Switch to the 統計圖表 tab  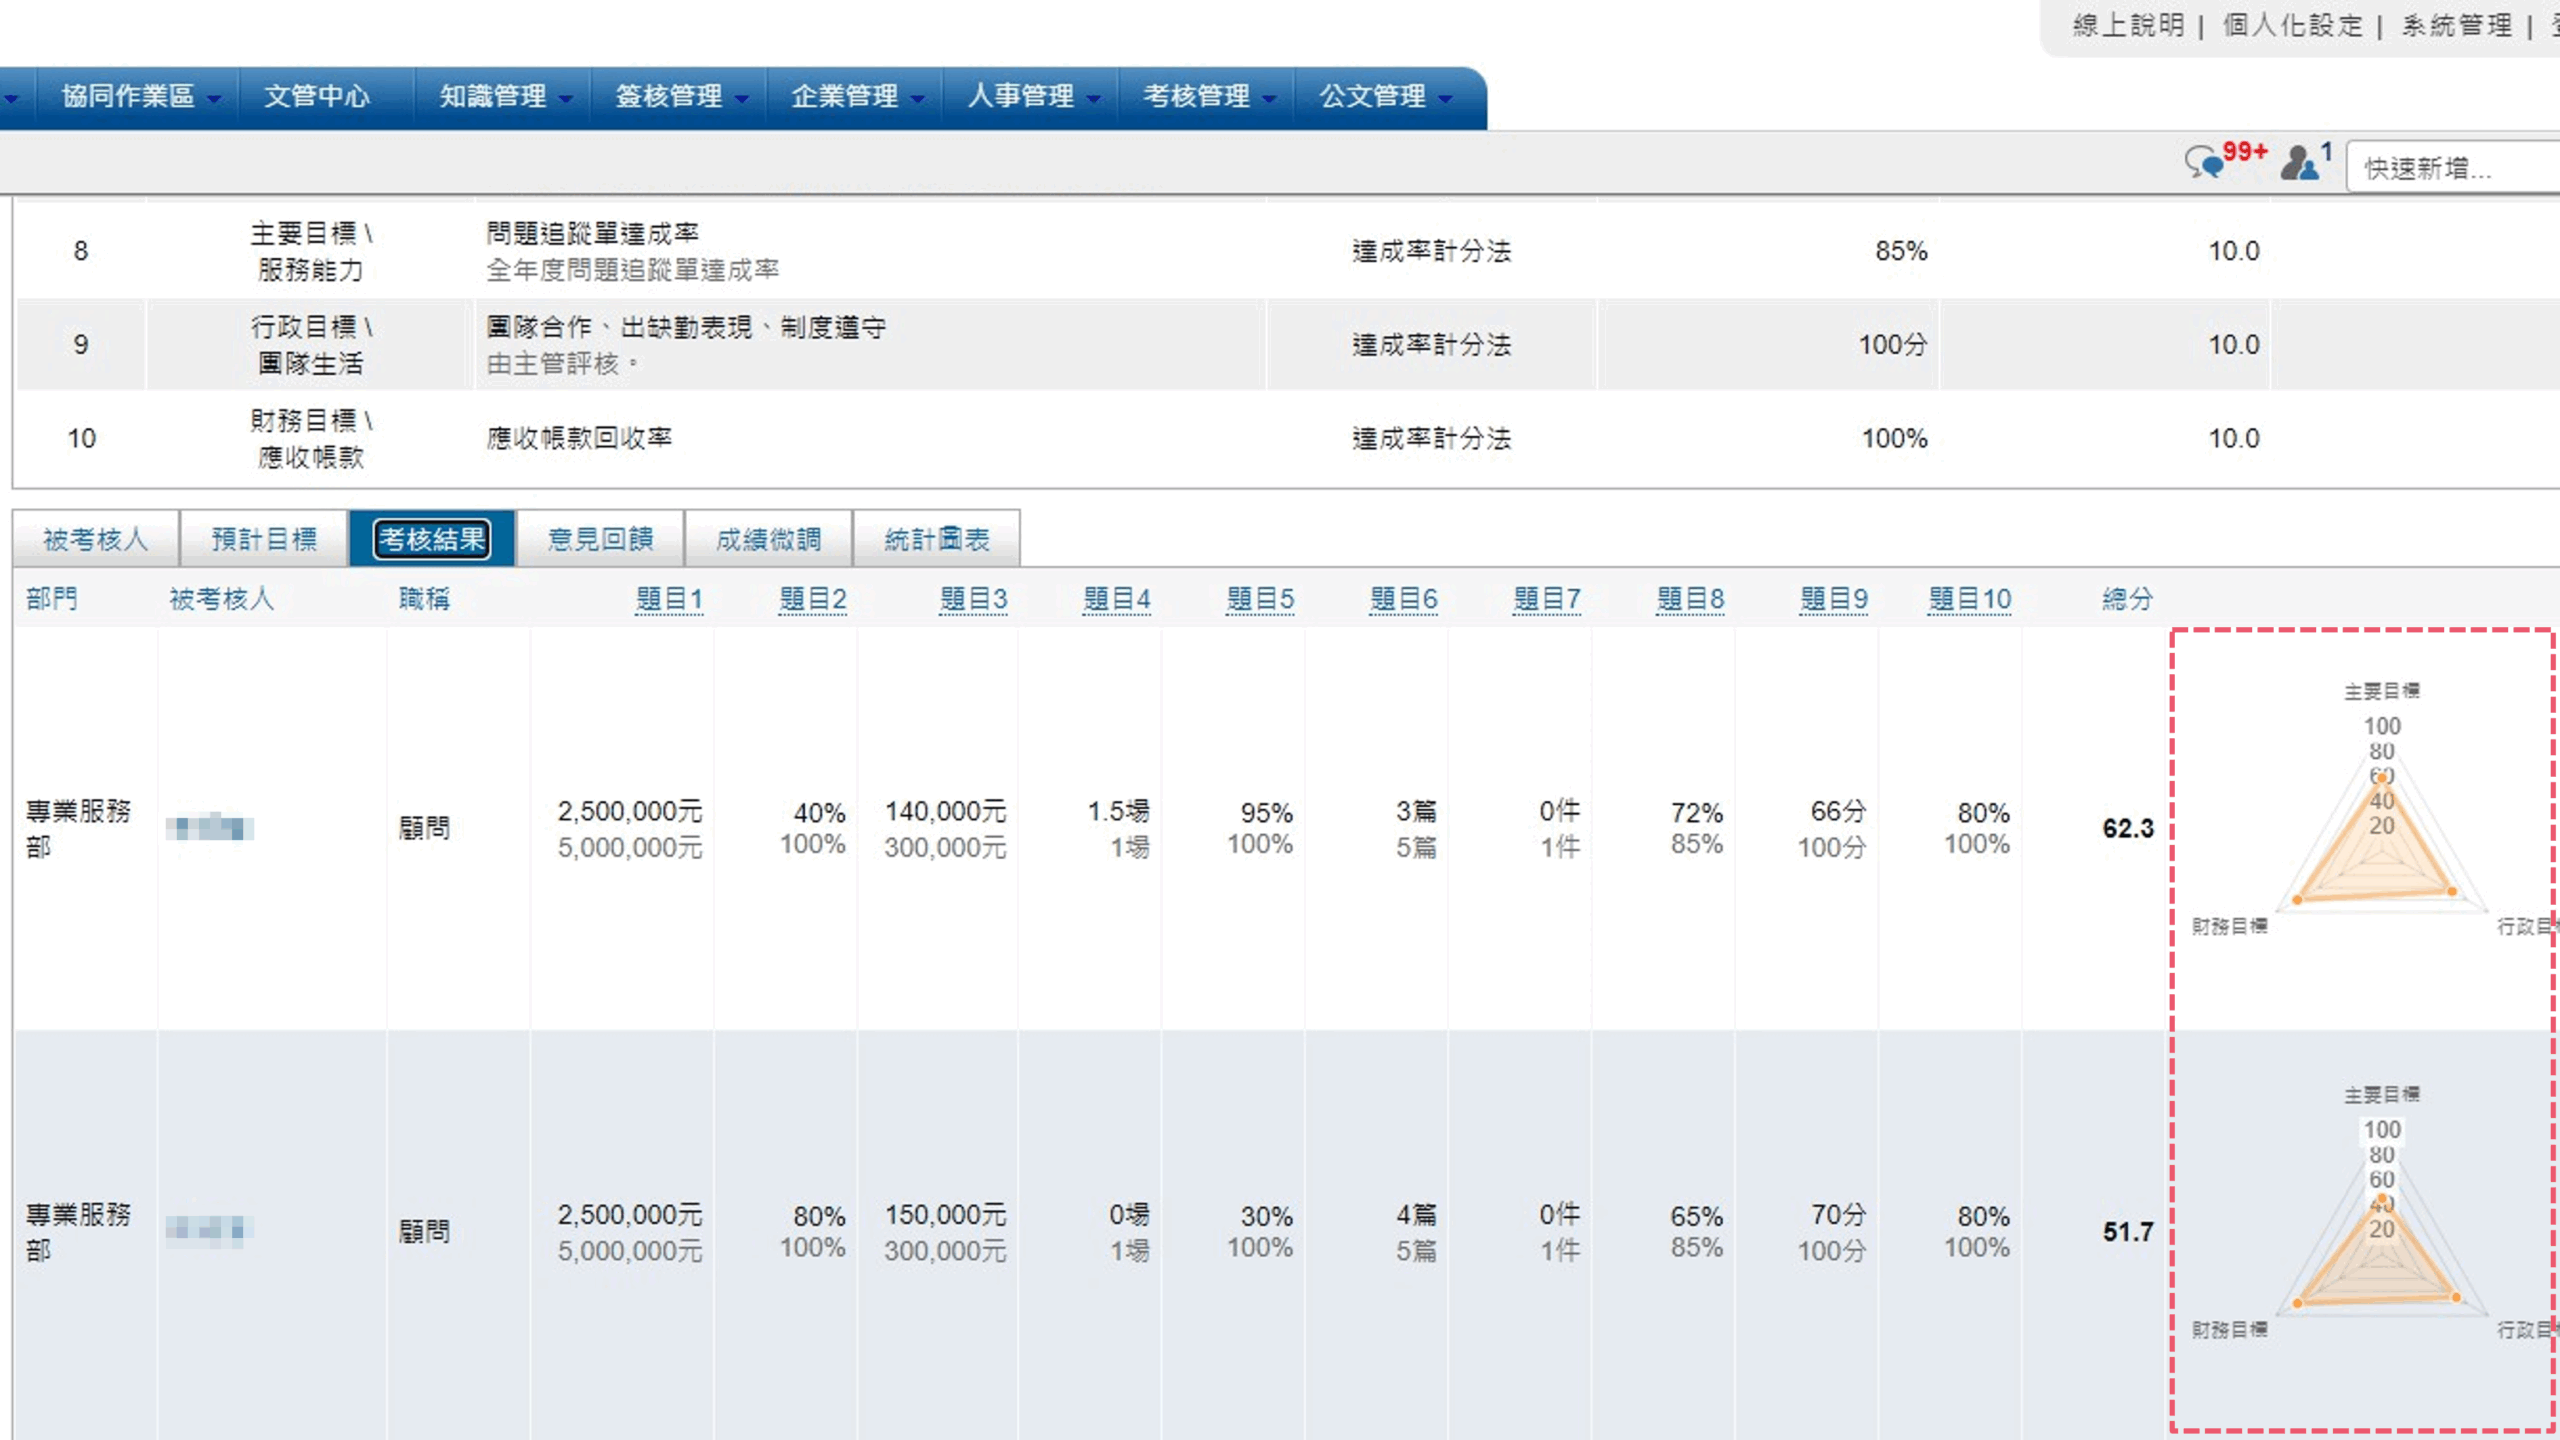(x=936, y=540)
